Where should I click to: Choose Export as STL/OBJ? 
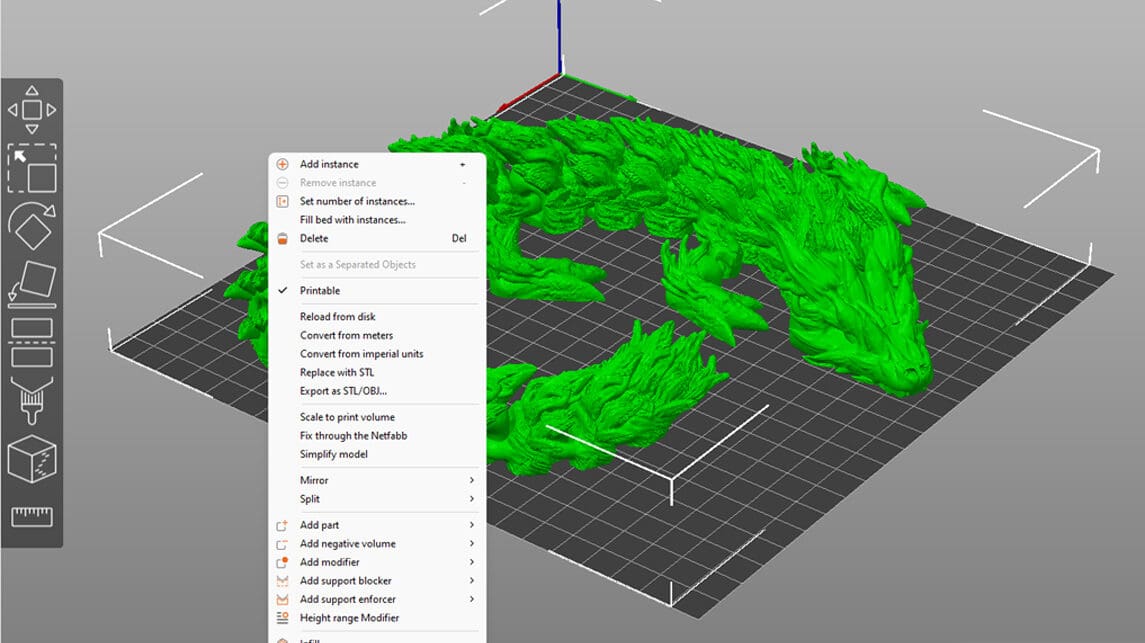pos(377,391)
